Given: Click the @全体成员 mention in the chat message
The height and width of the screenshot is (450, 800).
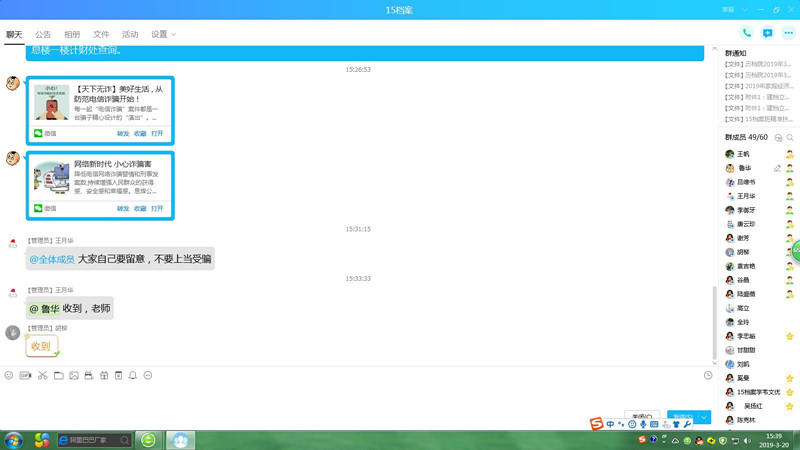Looking at the screenshot, I should (52, 259).
